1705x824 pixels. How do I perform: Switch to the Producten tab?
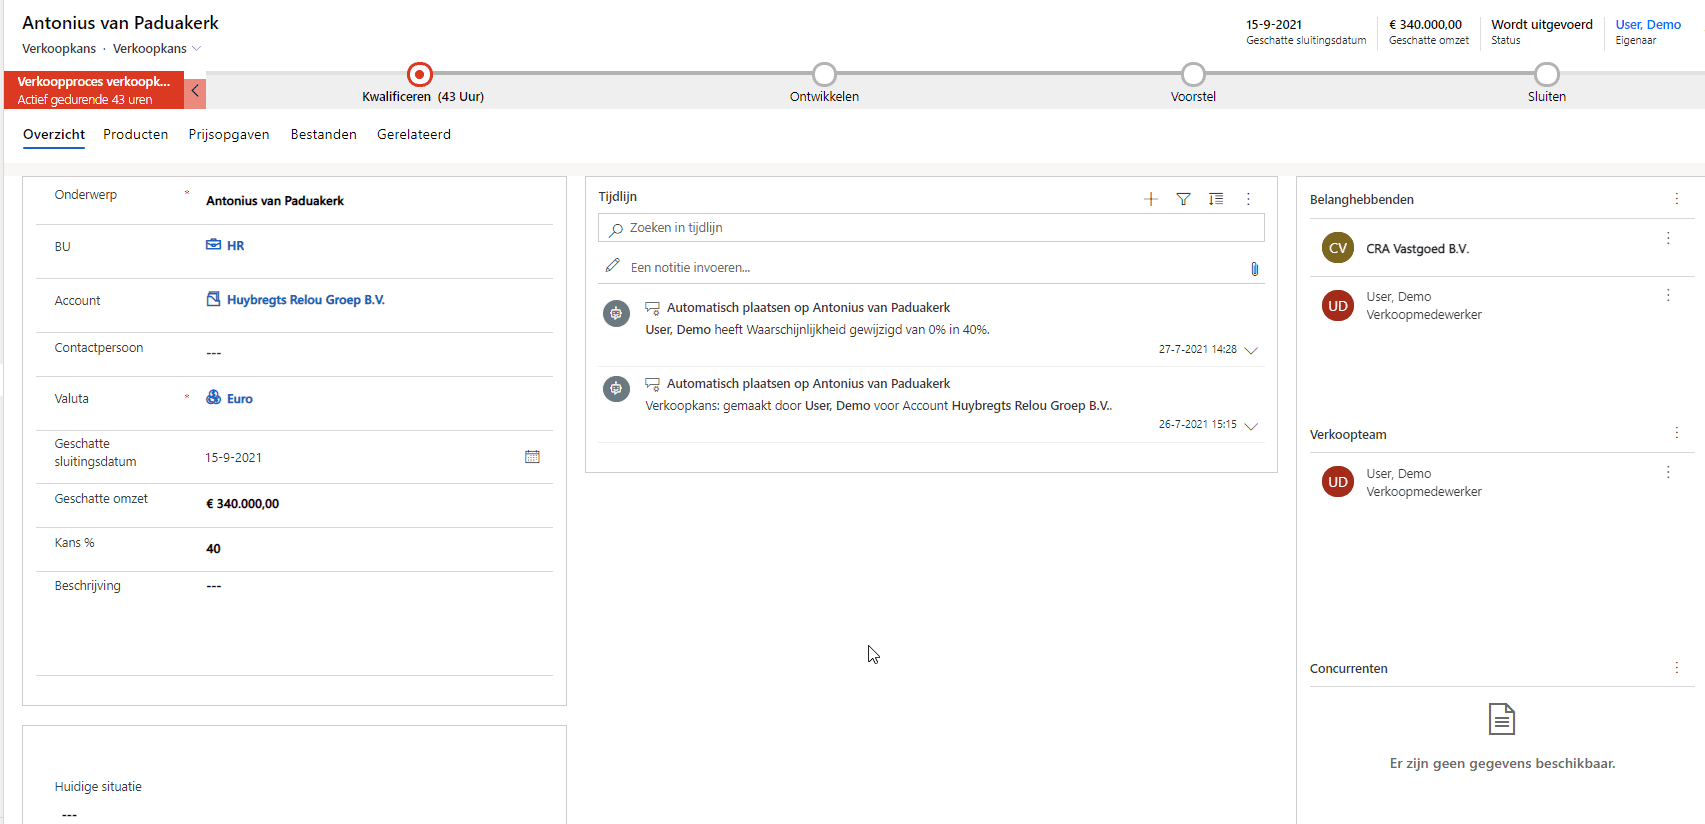pyautogui.click(x=135, y=134)
